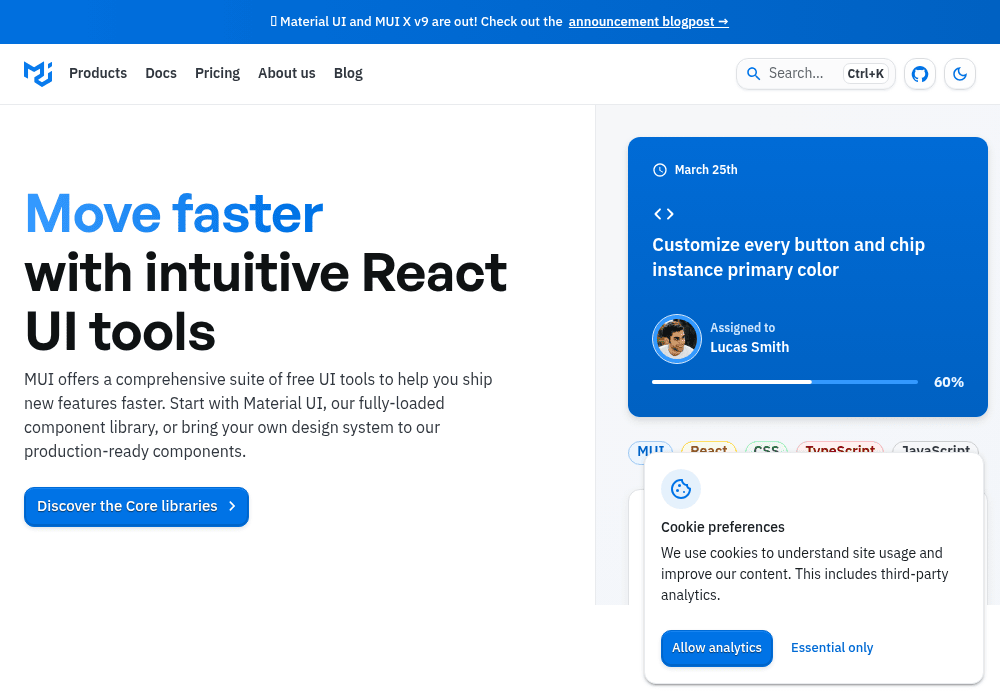The height and width of the screenshot is (700, 1000).
Task: Open the Docs menu
Action: click(x=161, y=73)
